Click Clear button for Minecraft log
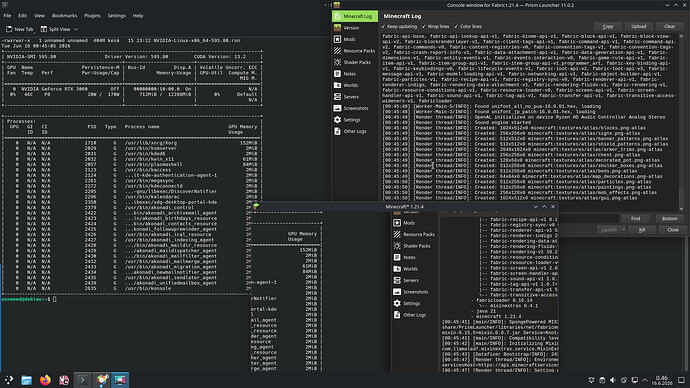The height and width of the screenshot is (388, 690). (669, 26)
